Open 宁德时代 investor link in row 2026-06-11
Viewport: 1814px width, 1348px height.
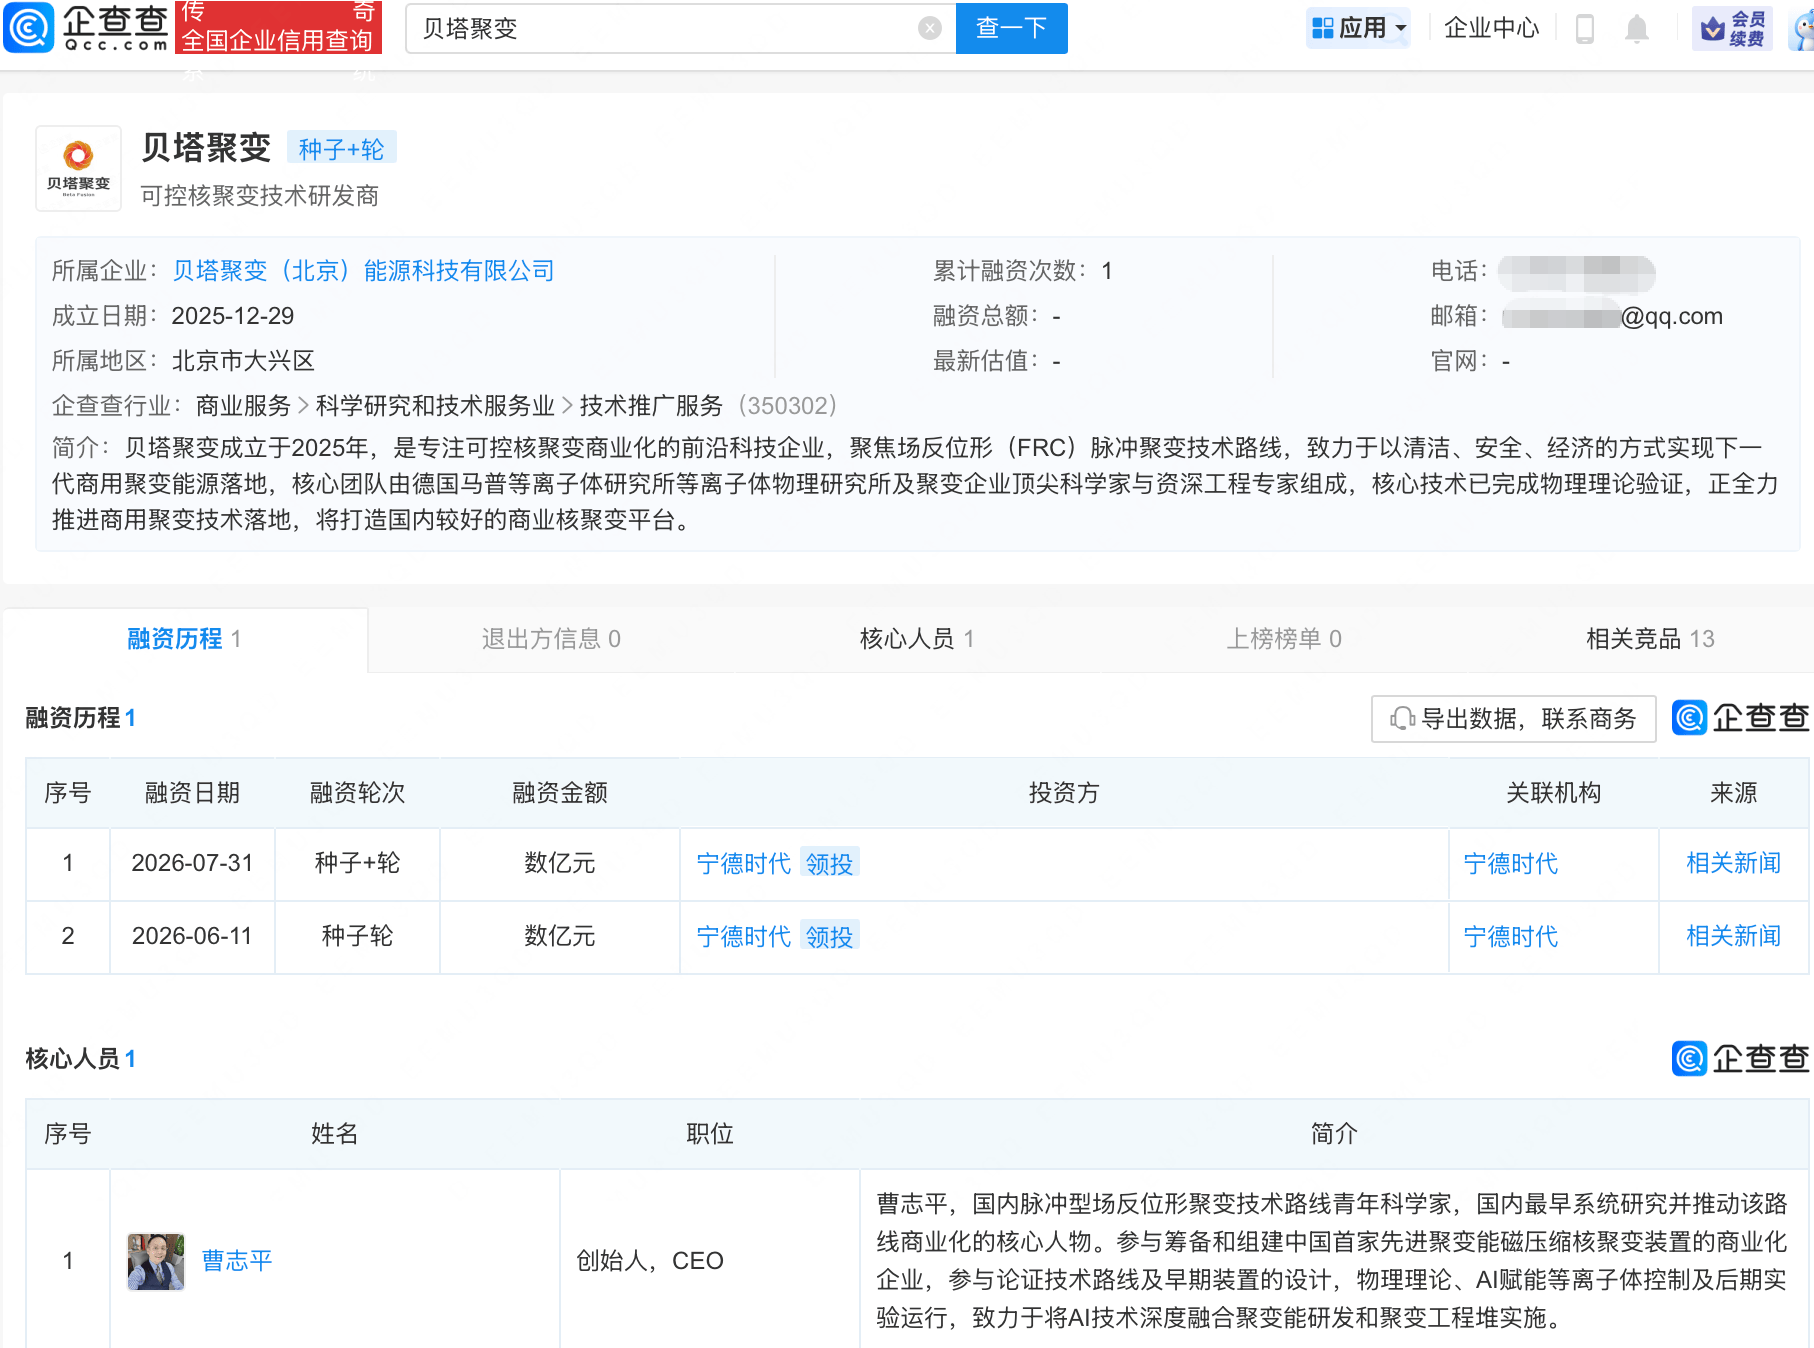point(743,936)
